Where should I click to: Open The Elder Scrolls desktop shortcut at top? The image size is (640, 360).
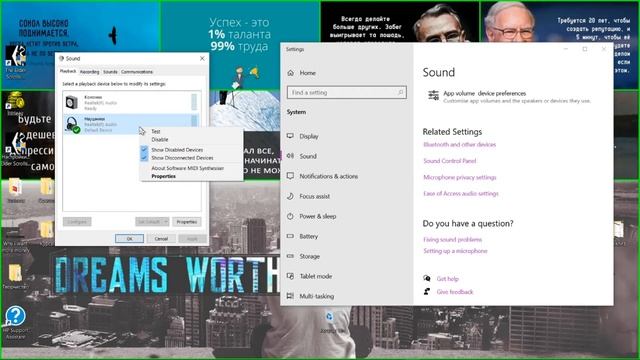click(x=16, y=62)
